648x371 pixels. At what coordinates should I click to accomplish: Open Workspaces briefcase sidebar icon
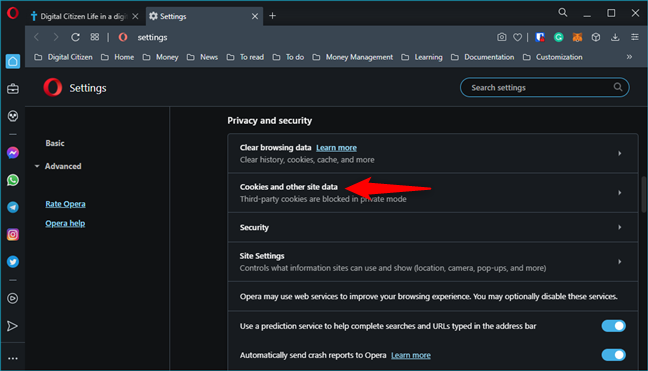point(13,88)
